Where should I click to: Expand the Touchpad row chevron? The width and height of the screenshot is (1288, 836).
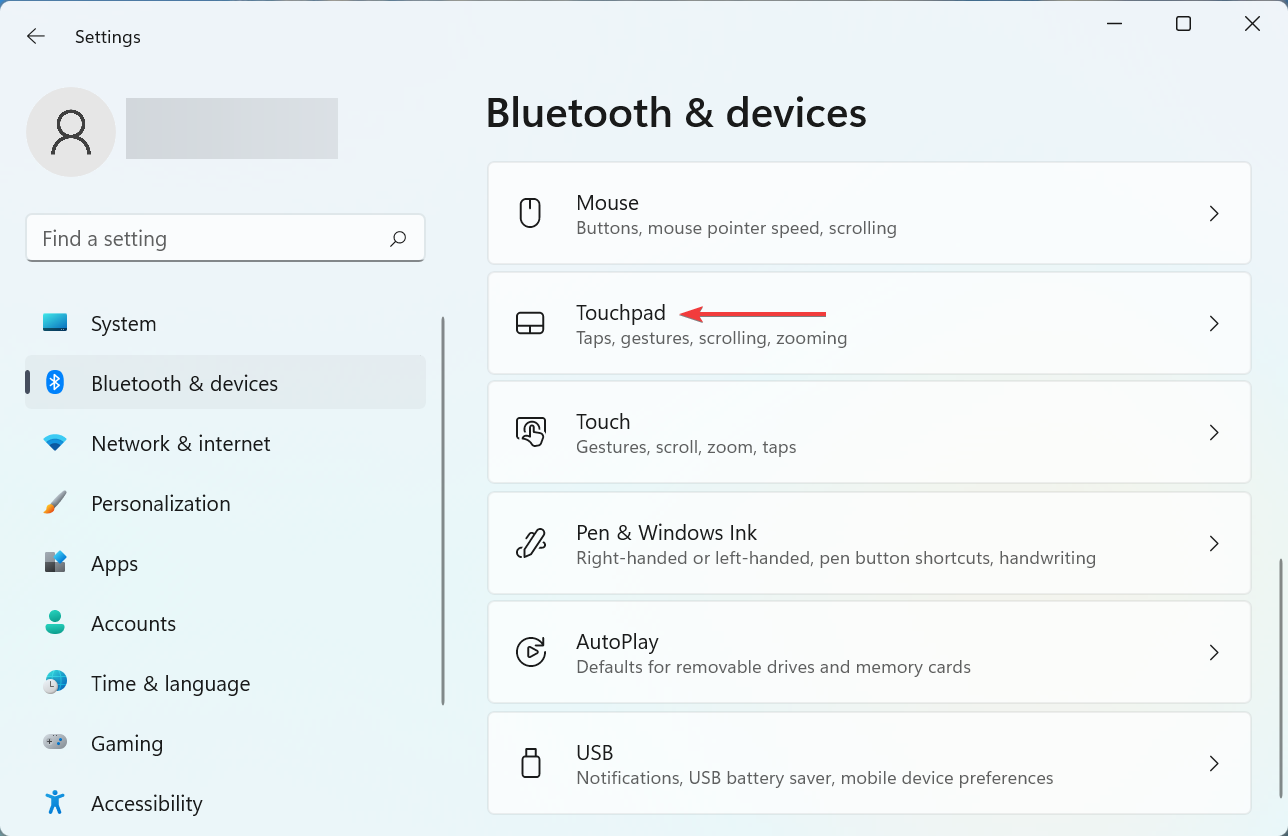click(x=1214, y=323)
